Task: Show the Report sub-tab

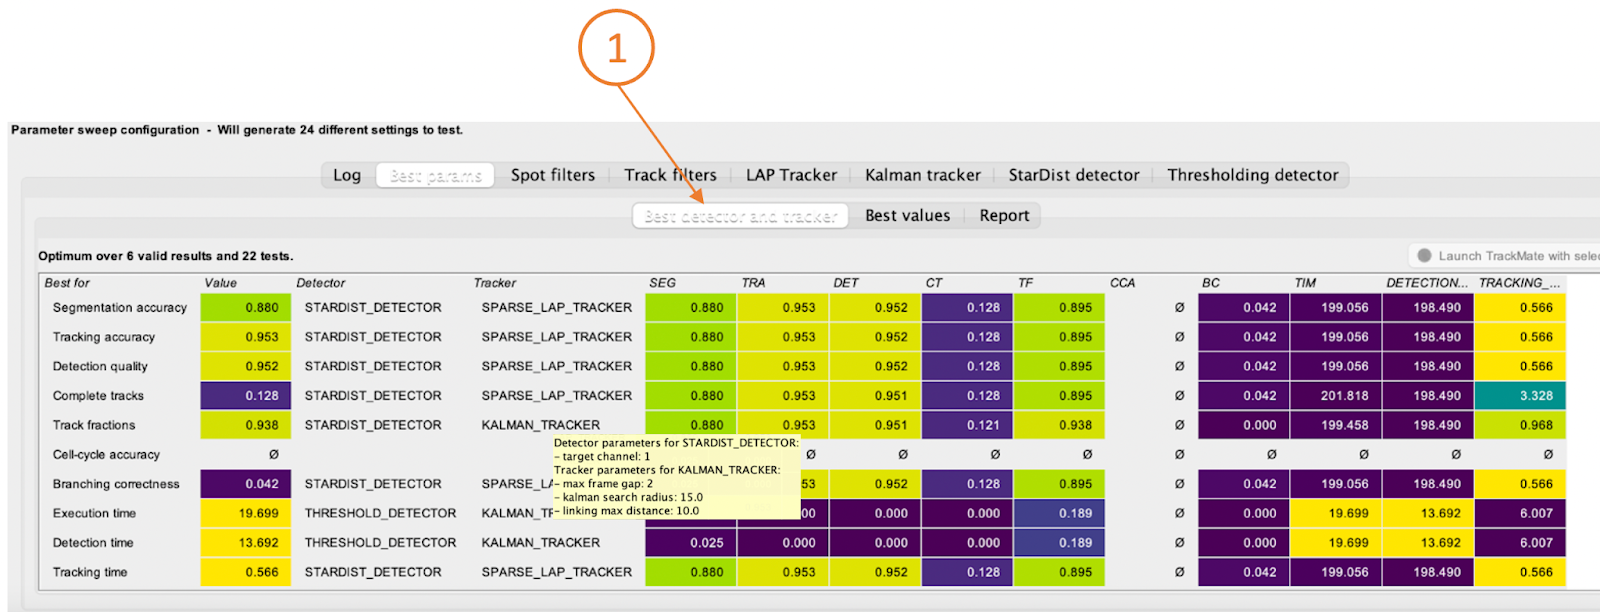Action: [1004, 216]
